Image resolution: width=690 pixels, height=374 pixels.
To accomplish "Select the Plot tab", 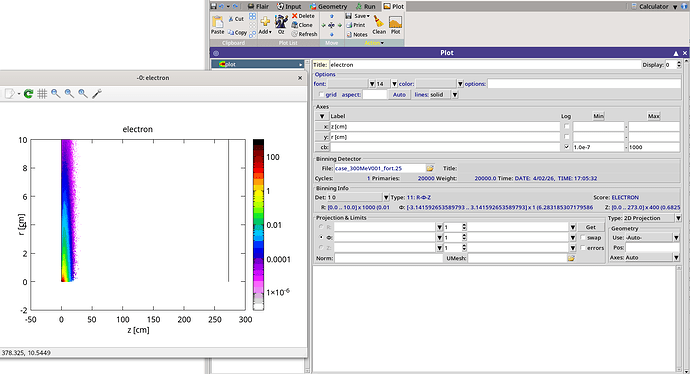I will coord(393,6).
